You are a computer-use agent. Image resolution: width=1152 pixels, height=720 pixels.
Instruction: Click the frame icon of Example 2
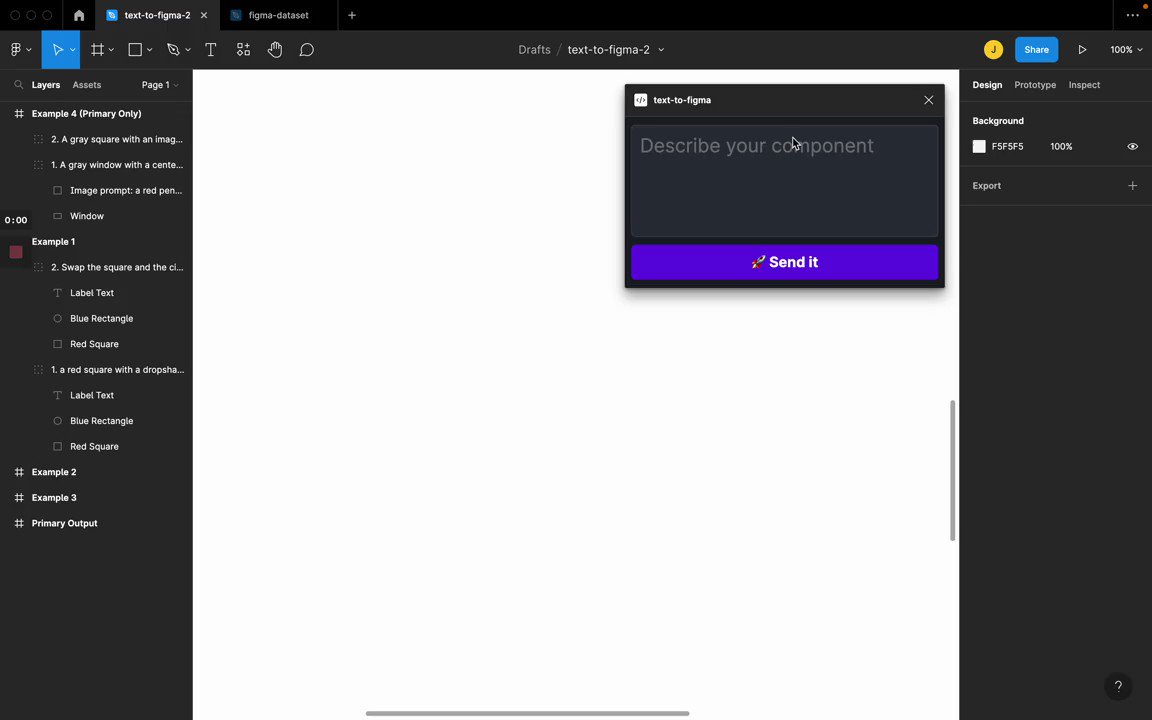tap(19, 472)
